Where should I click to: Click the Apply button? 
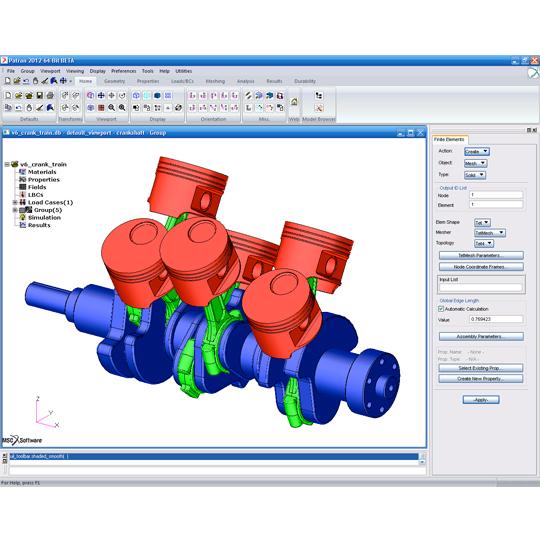click(x=481, y=400)
